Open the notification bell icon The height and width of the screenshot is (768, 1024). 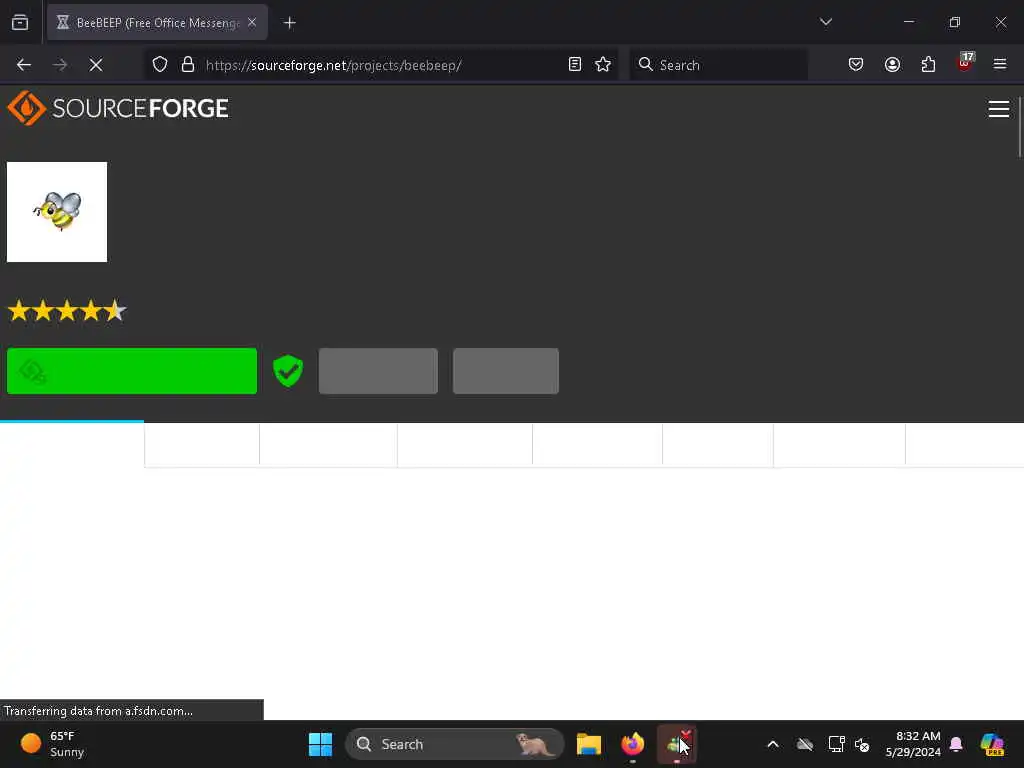tap(956, 744)
